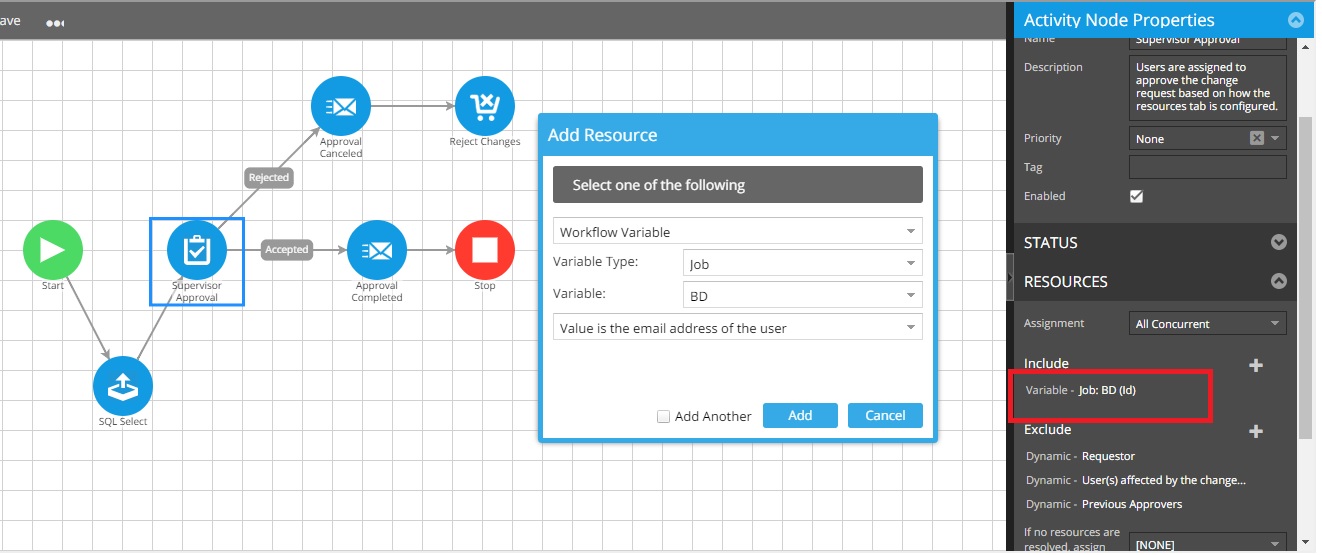Screen dimensions: 1322x555
Task: Click the Tag input field
Action: [1207, 167]
